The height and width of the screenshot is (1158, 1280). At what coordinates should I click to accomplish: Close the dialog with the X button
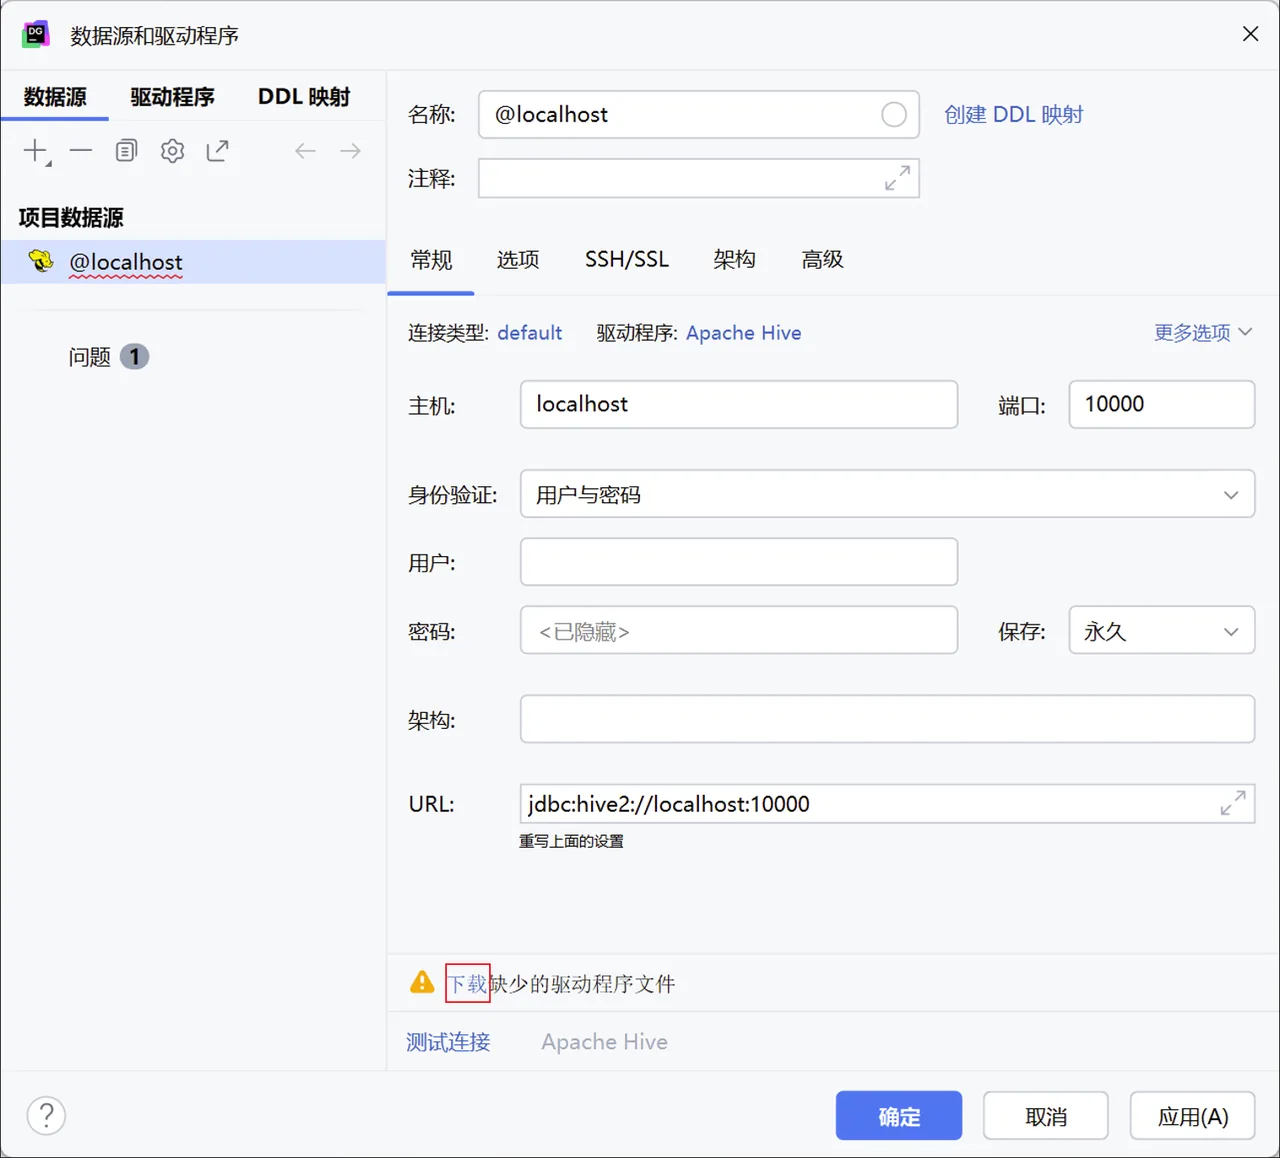(x=1250, y=34)
